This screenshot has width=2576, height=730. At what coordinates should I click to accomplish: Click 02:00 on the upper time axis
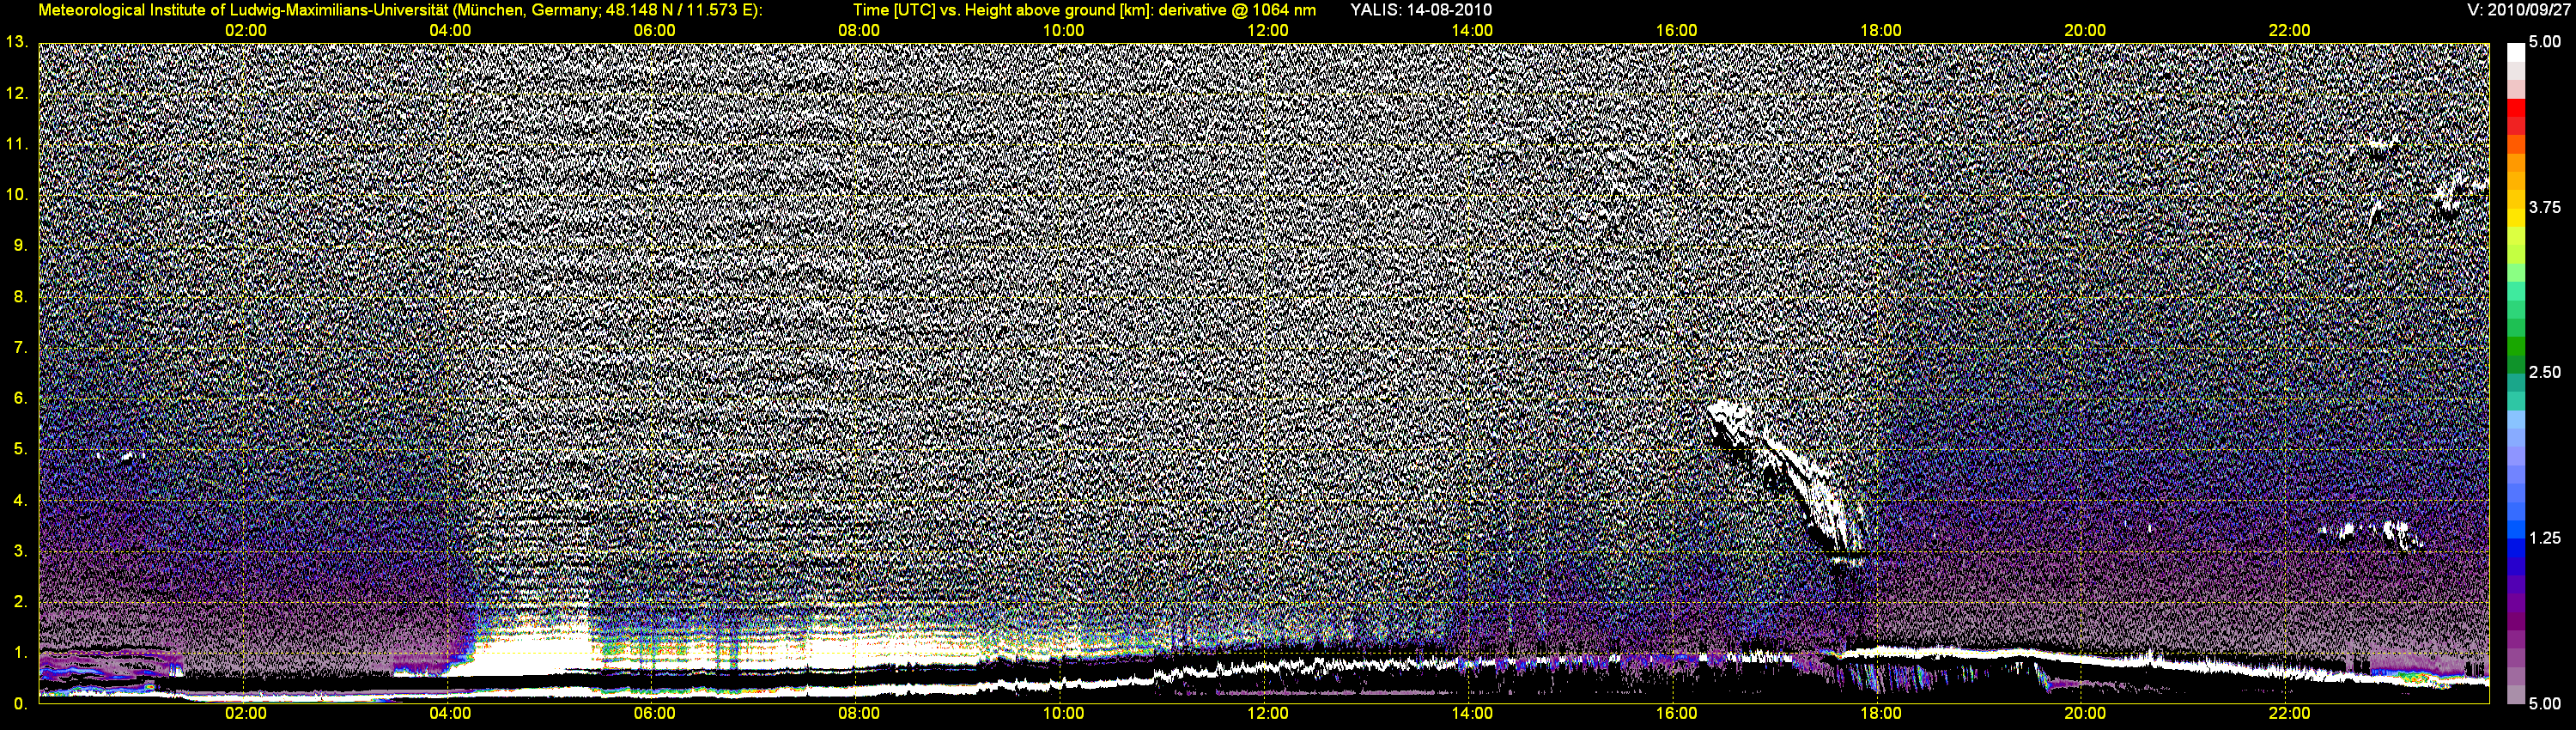click(245, 31)
